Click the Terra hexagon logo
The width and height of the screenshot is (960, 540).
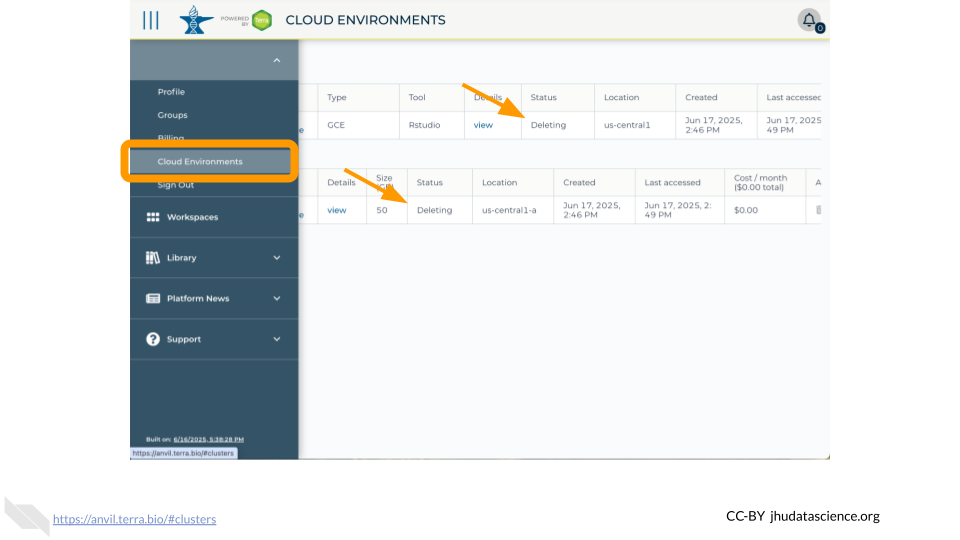pos(262,20)
